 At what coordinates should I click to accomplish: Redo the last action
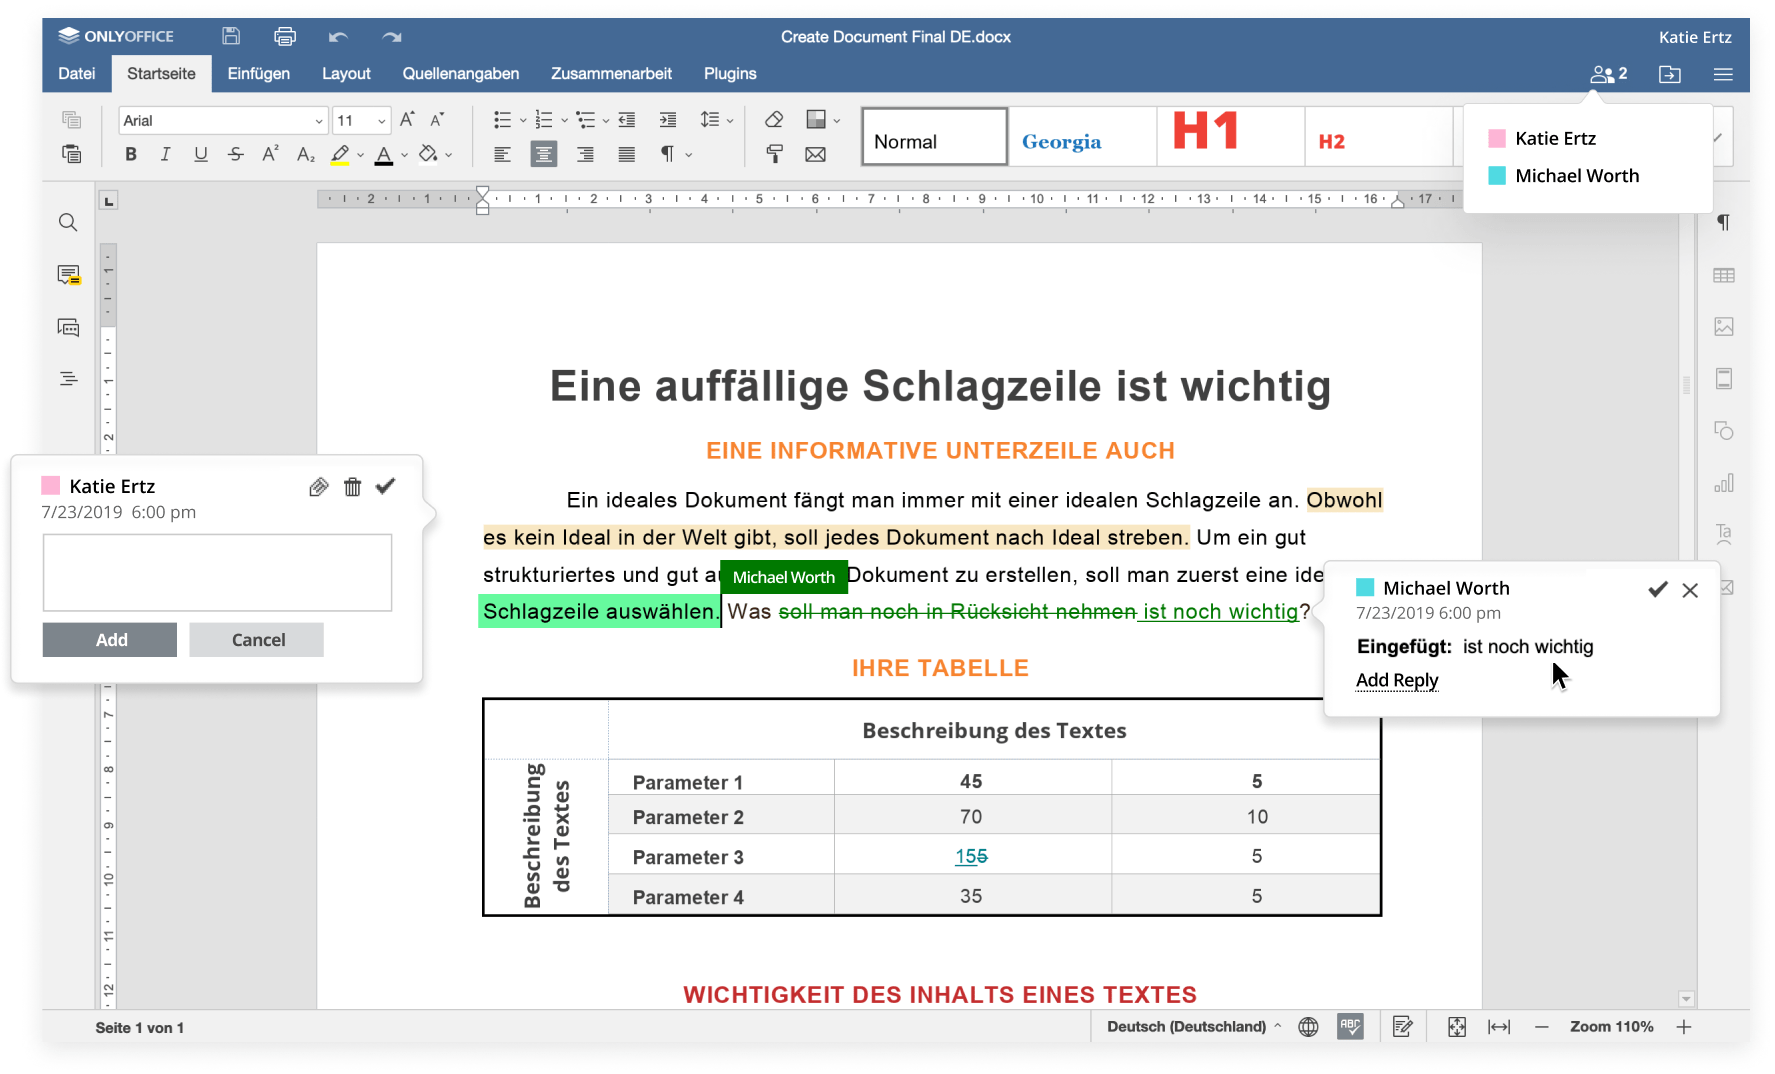[392, 37]
